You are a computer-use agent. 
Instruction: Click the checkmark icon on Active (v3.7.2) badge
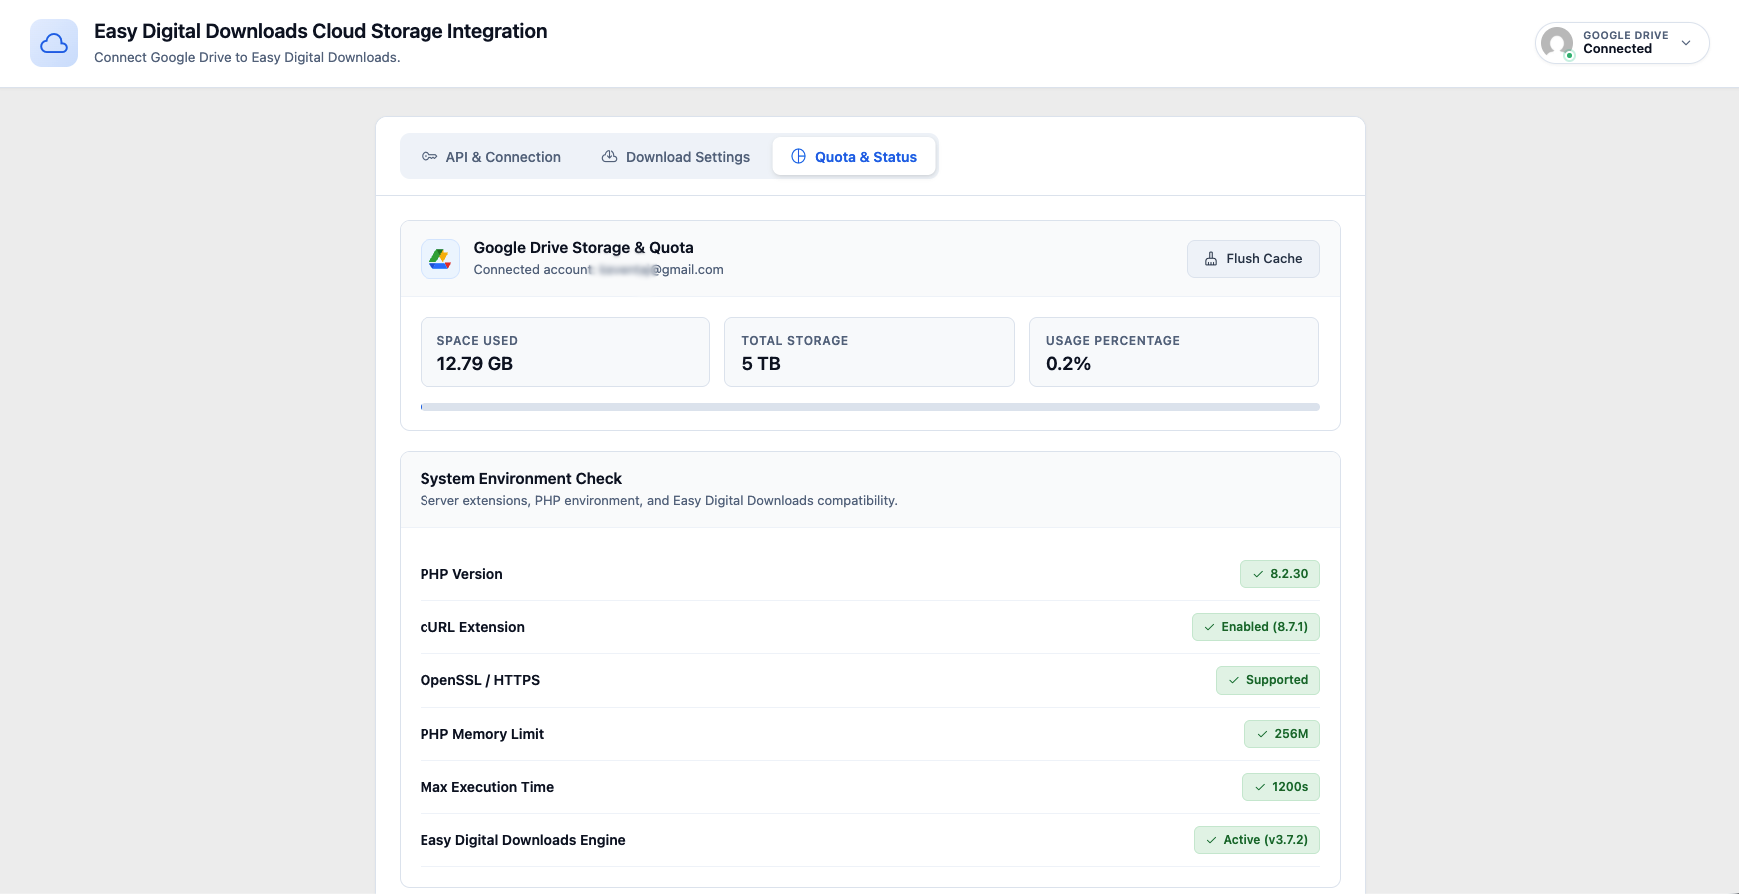[x=1211, y=840]
